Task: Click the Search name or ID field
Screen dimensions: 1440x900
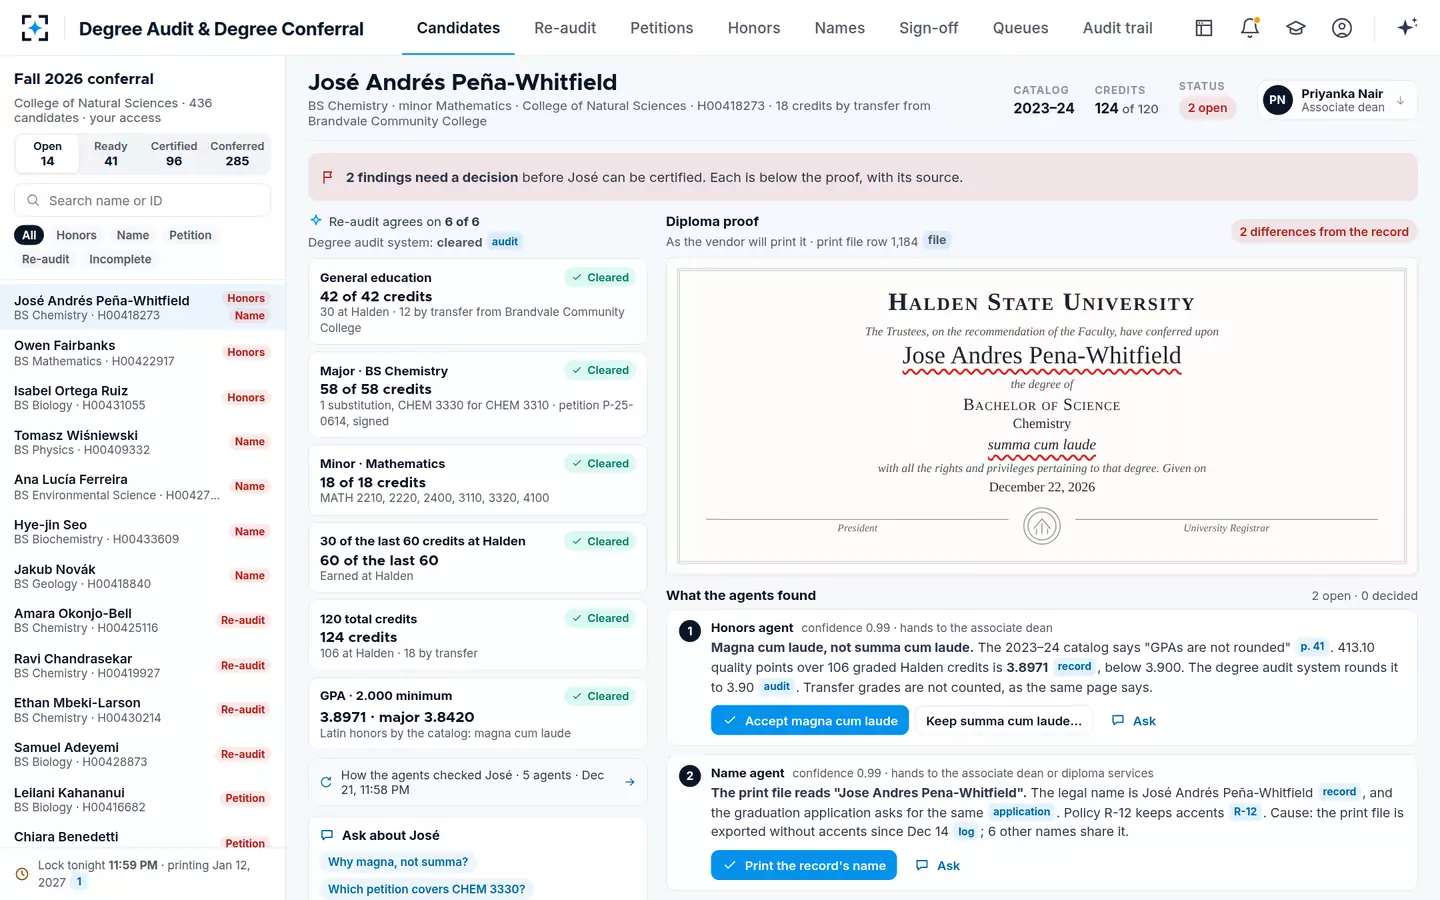Action: 142,200
